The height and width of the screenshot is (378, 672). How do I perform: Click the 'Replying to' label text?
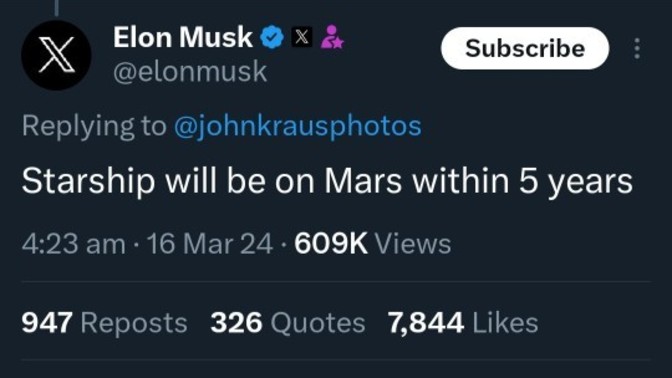[x=94, y=126]
